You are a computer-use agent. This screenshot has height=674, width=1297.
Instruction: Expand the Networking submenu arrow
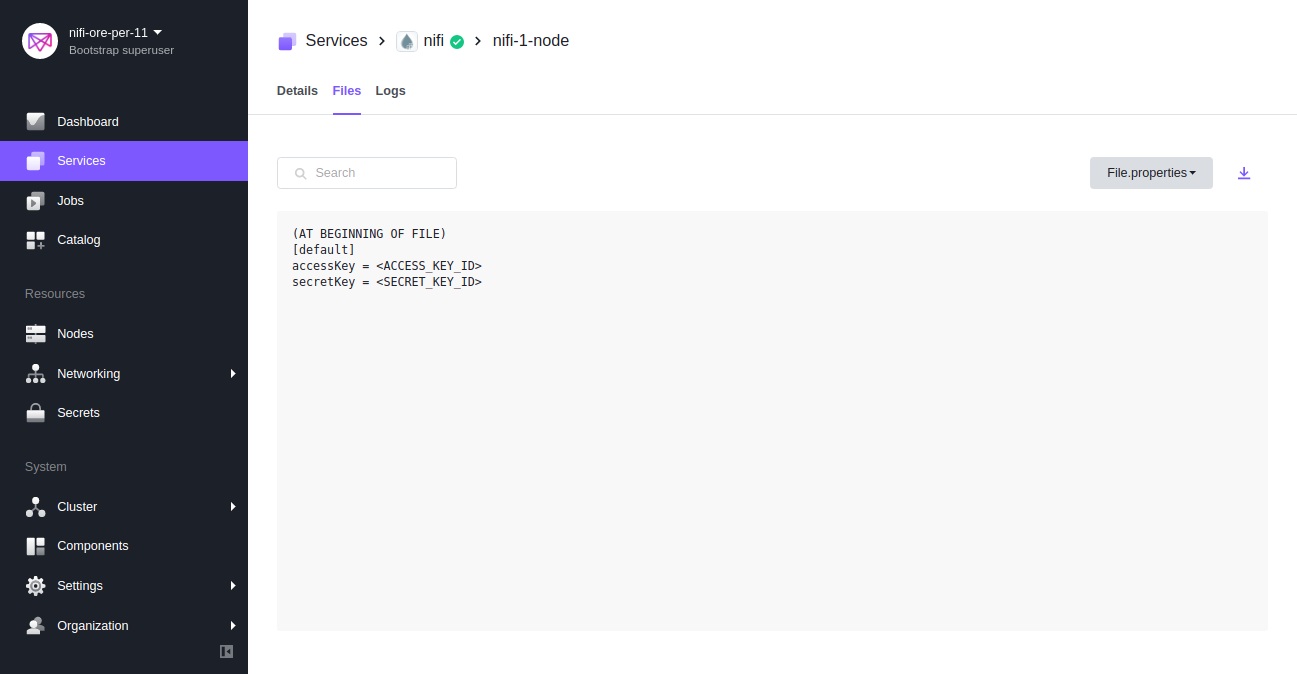(x=233, y=374)
